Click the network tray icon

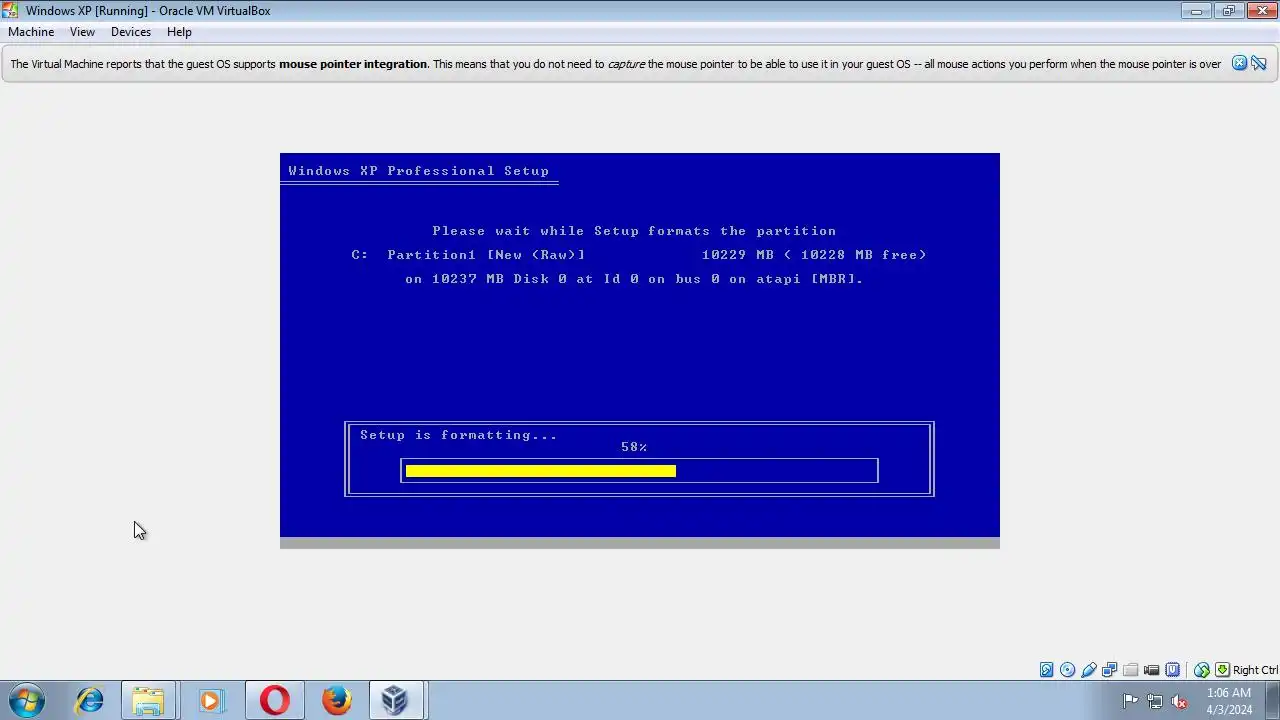tap(1155, 701)
